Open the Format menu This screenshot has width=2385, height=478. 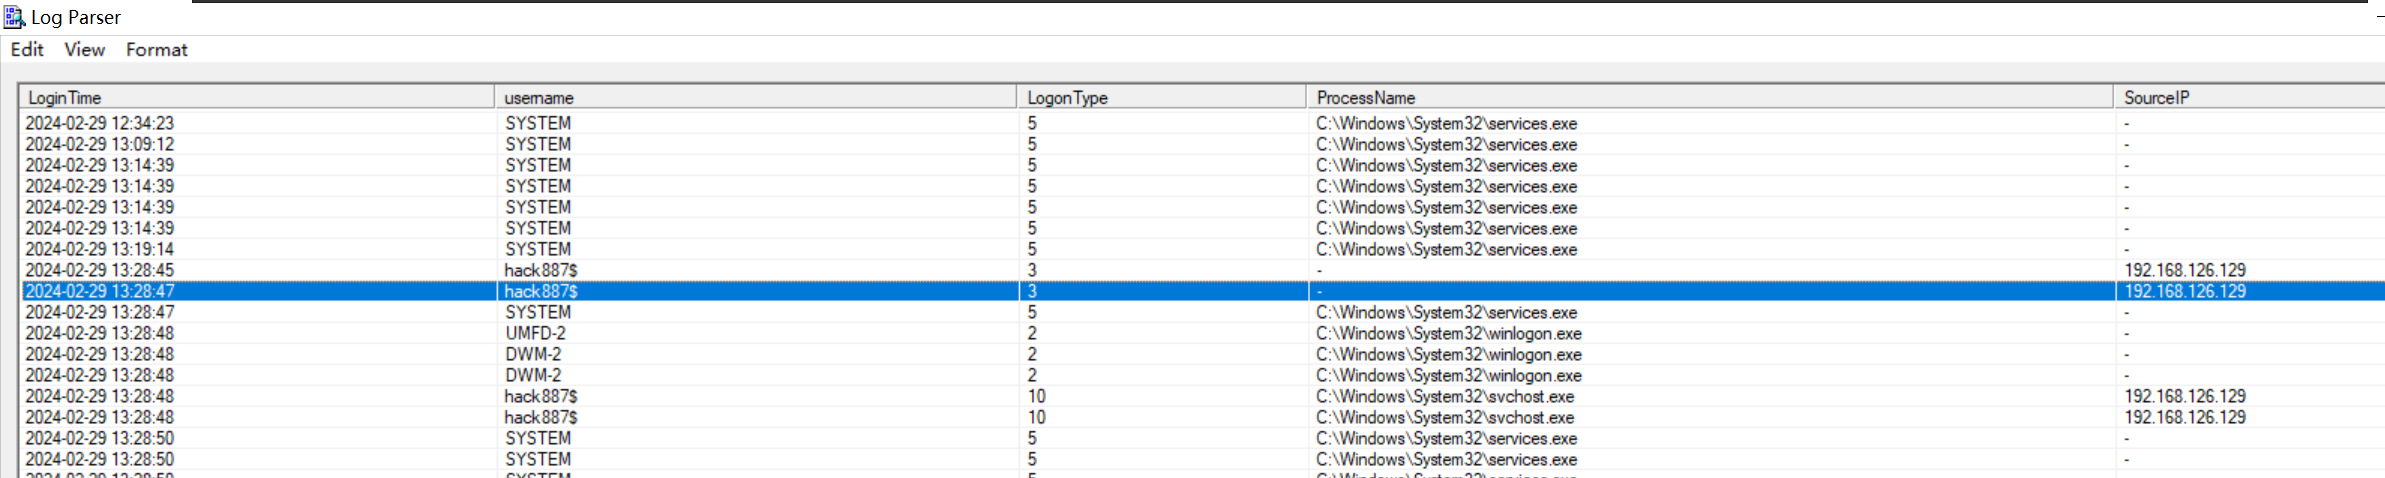point(156,49)
